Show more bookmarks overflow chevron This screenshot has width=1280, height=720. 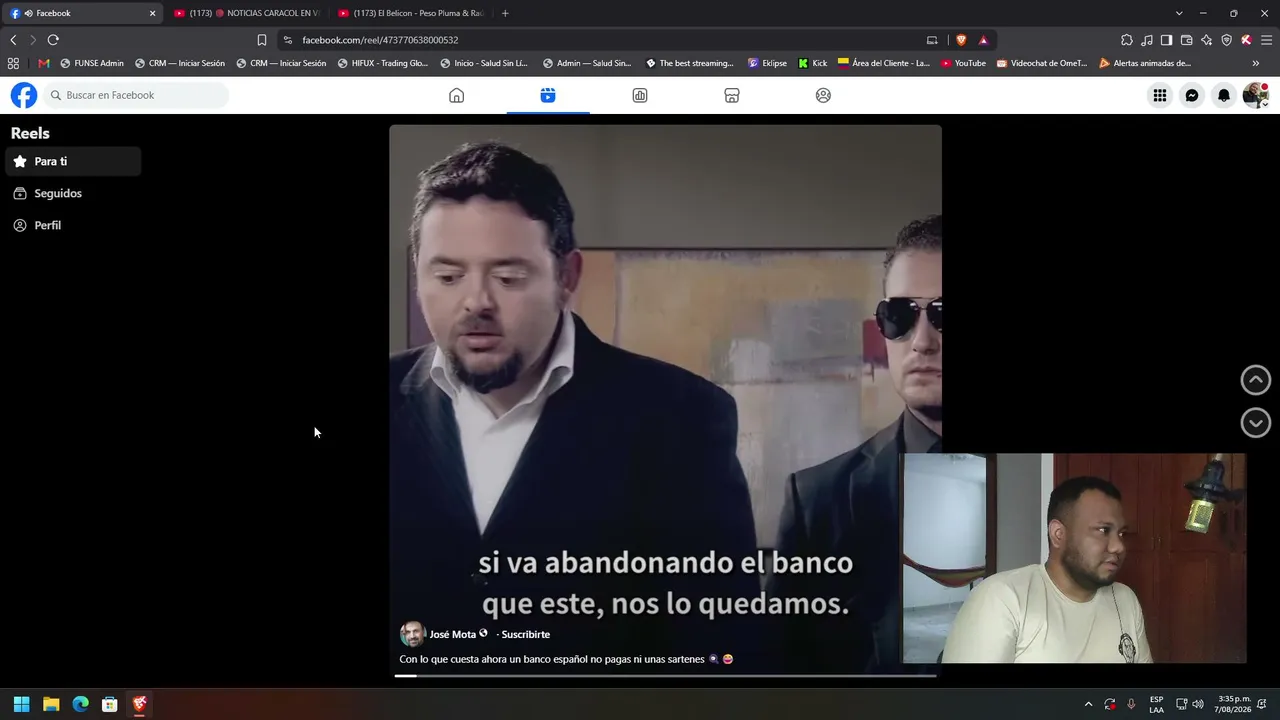point(1256,63)
